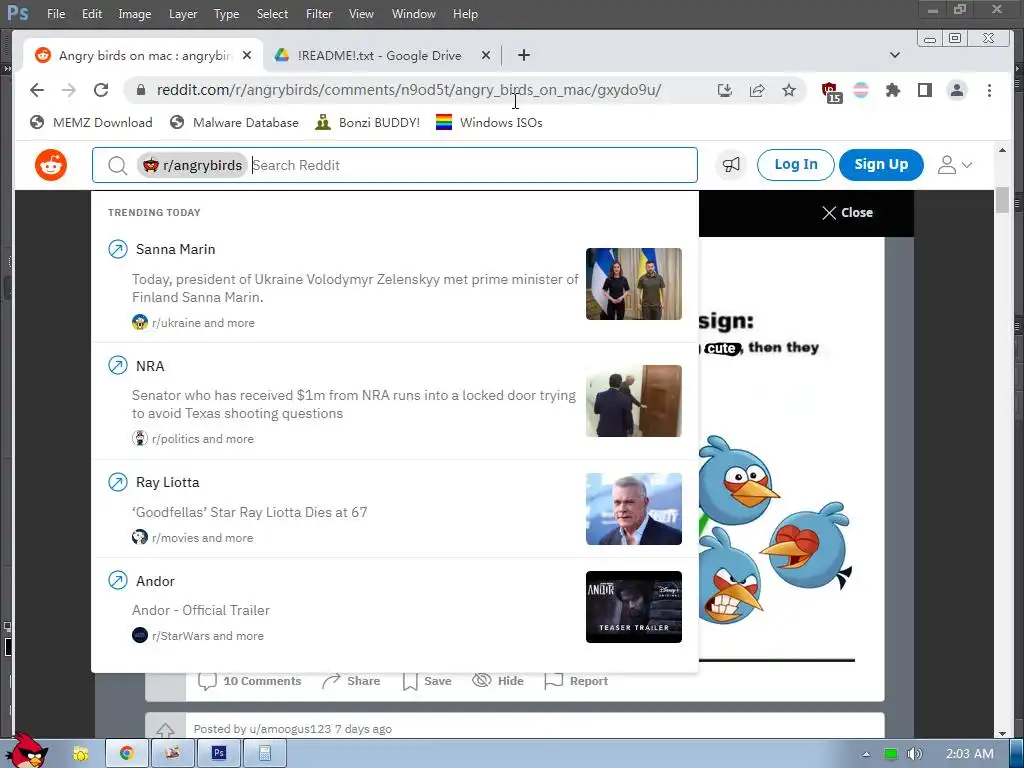Expand the Reddit user menu dropdown
1024x768 pixels.
click(955, 165)
